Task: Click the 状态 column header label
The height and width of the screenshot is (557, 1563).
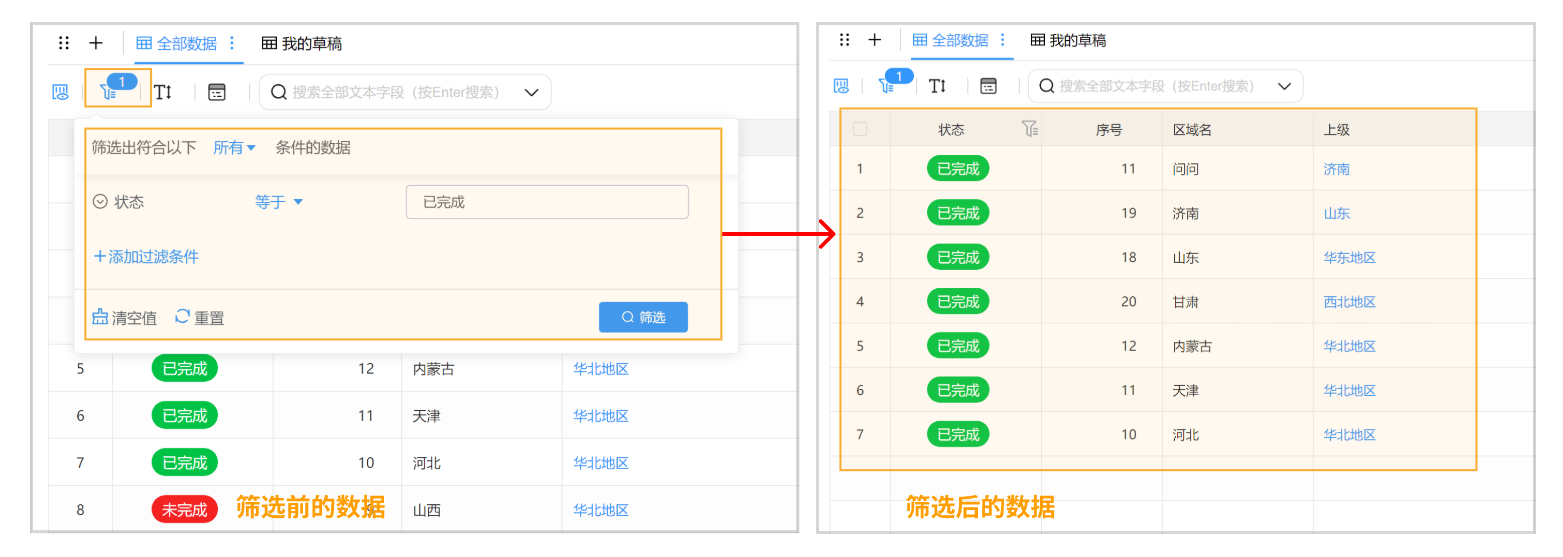Action: click(951, 130)
